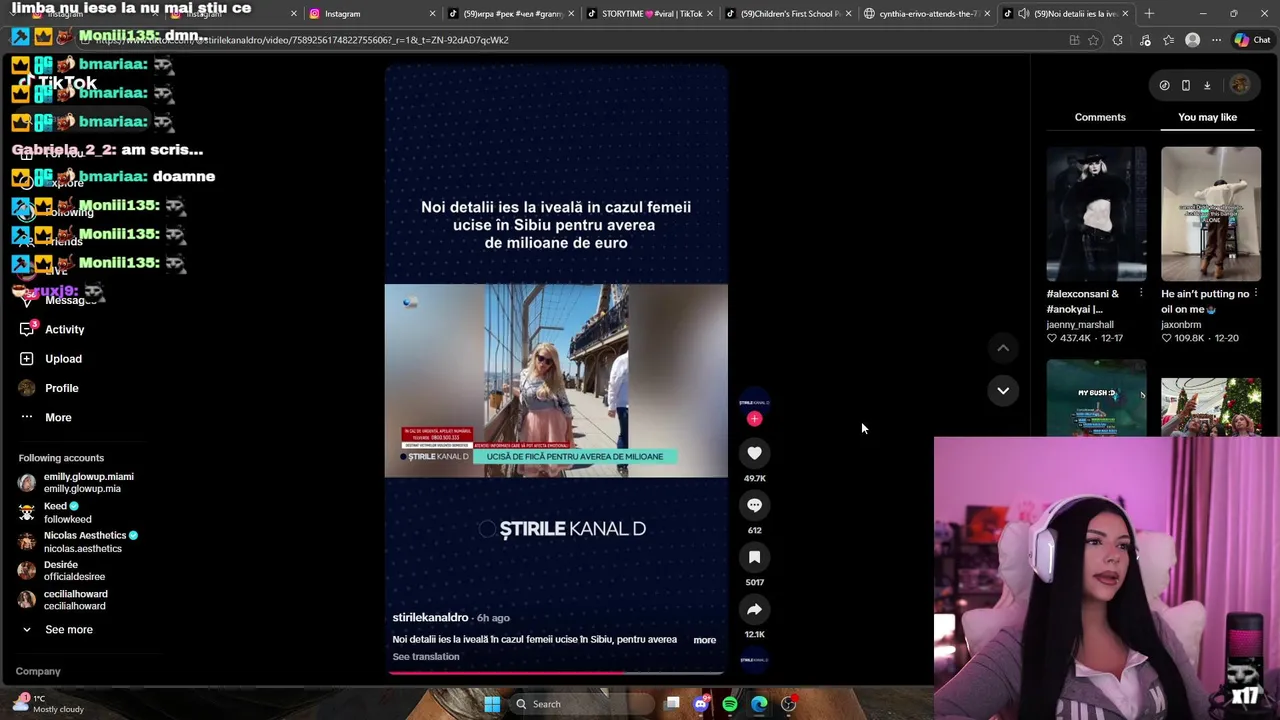Open the Nicolas Aesthetics account
The image size is (1280, 720).
tap(78, 542)
